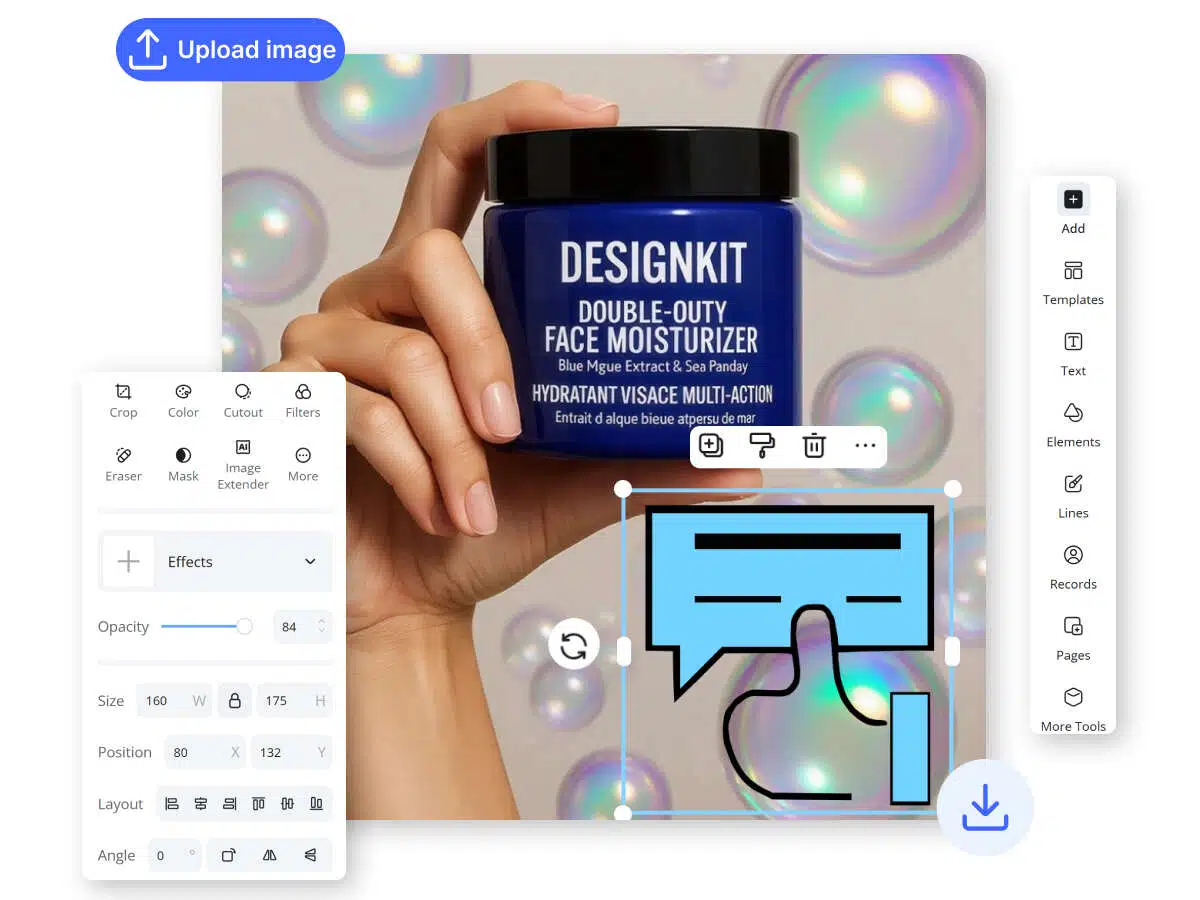Select the Eraser tool
The width and height of the screenshot is (1200, 900).
coord(123,464)
